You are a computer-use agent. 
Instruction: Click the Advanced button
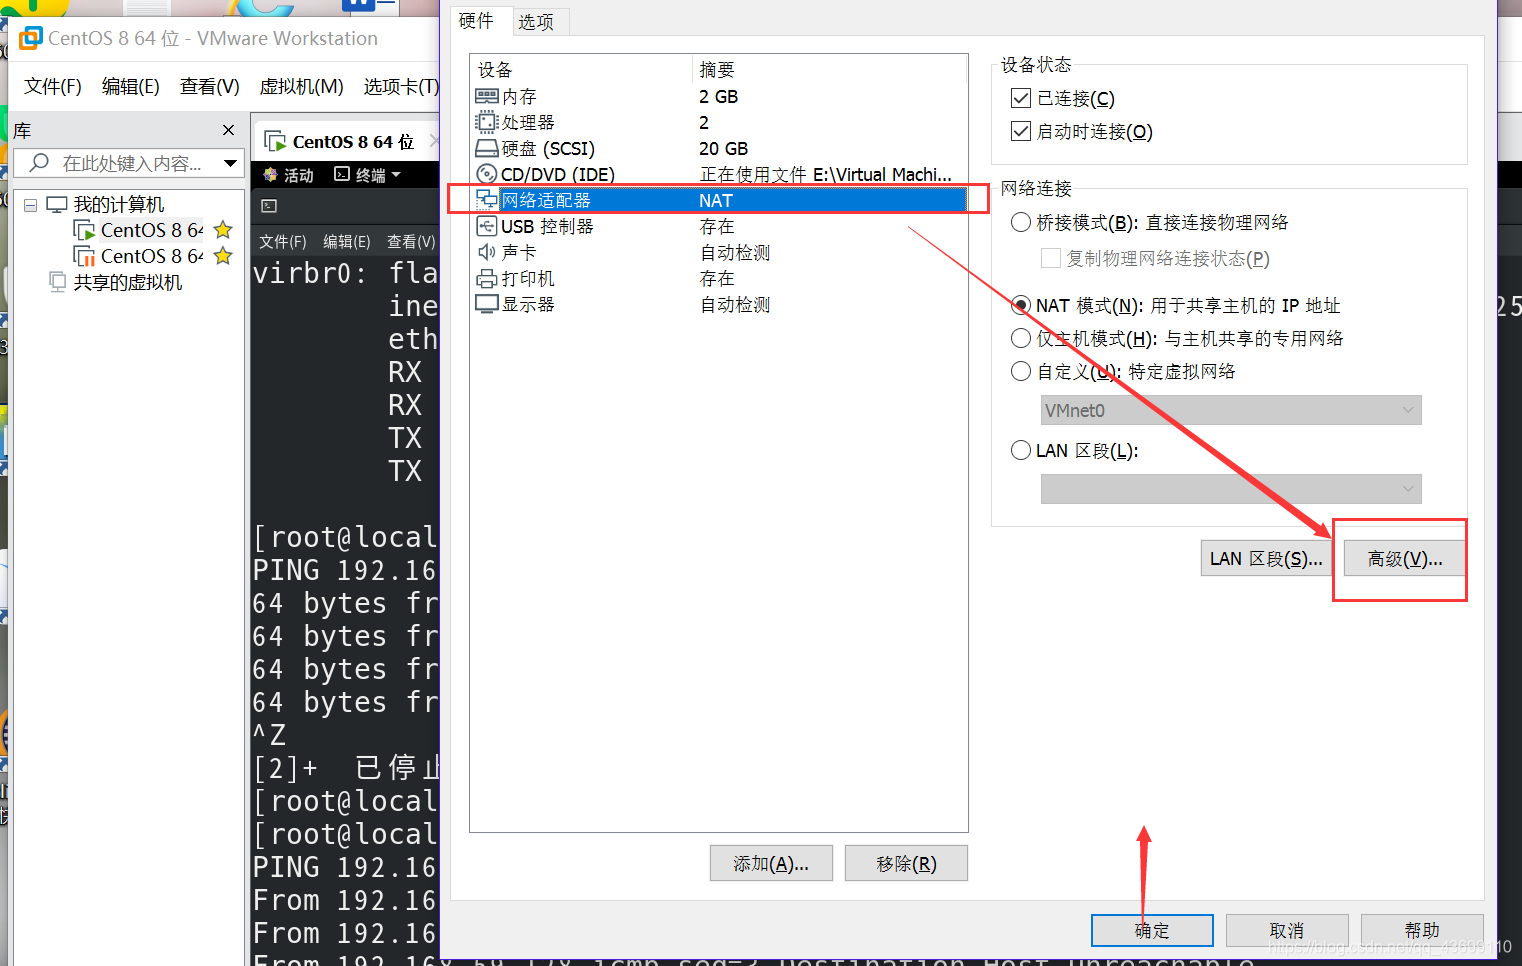[x=1405, y=558]
